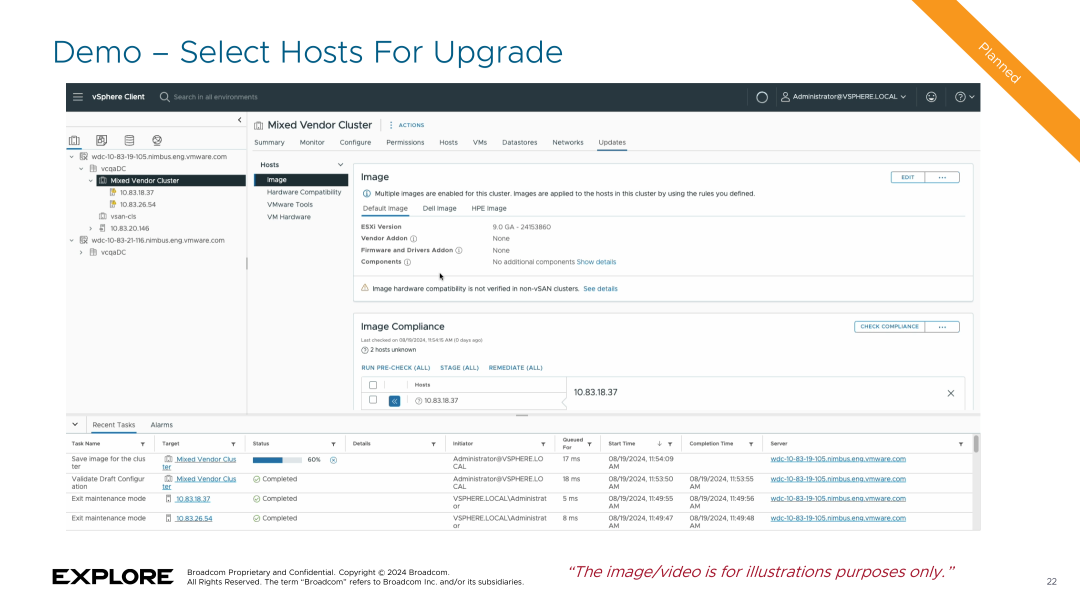Image resolution: width=1080 pixels, height=608 pixels.
Task: Click the refresh circle icon in header
Action: (762, 97)
